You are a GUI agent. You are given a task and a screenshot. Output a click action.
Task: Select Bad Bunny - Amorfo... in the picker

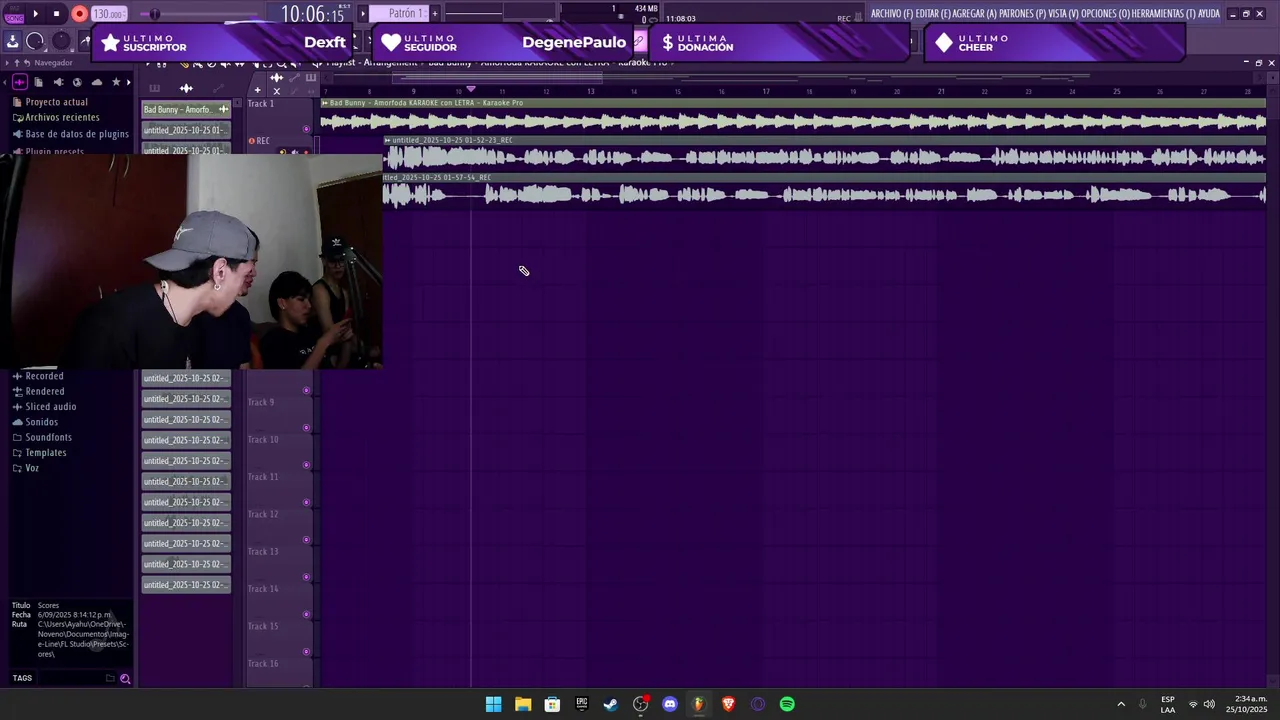(x=186, y=109)
